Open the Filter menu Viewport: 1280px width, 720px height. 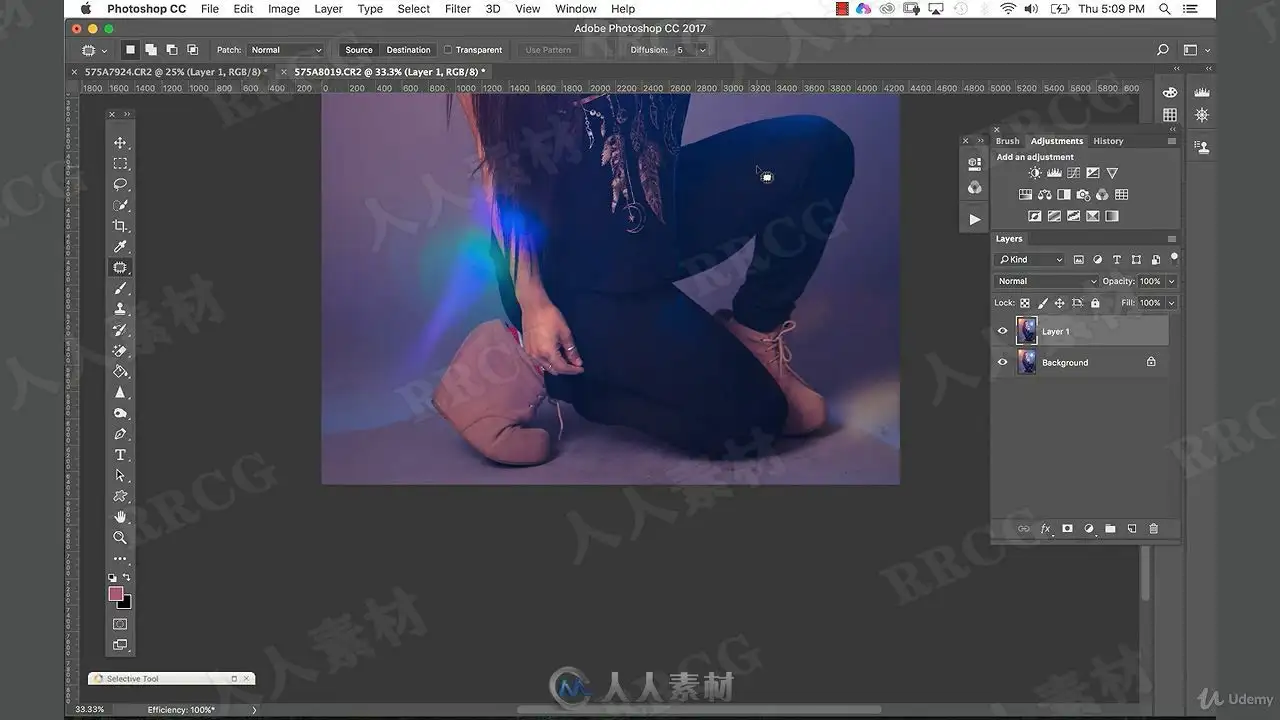pyautogui.click(x=458, y=9)
